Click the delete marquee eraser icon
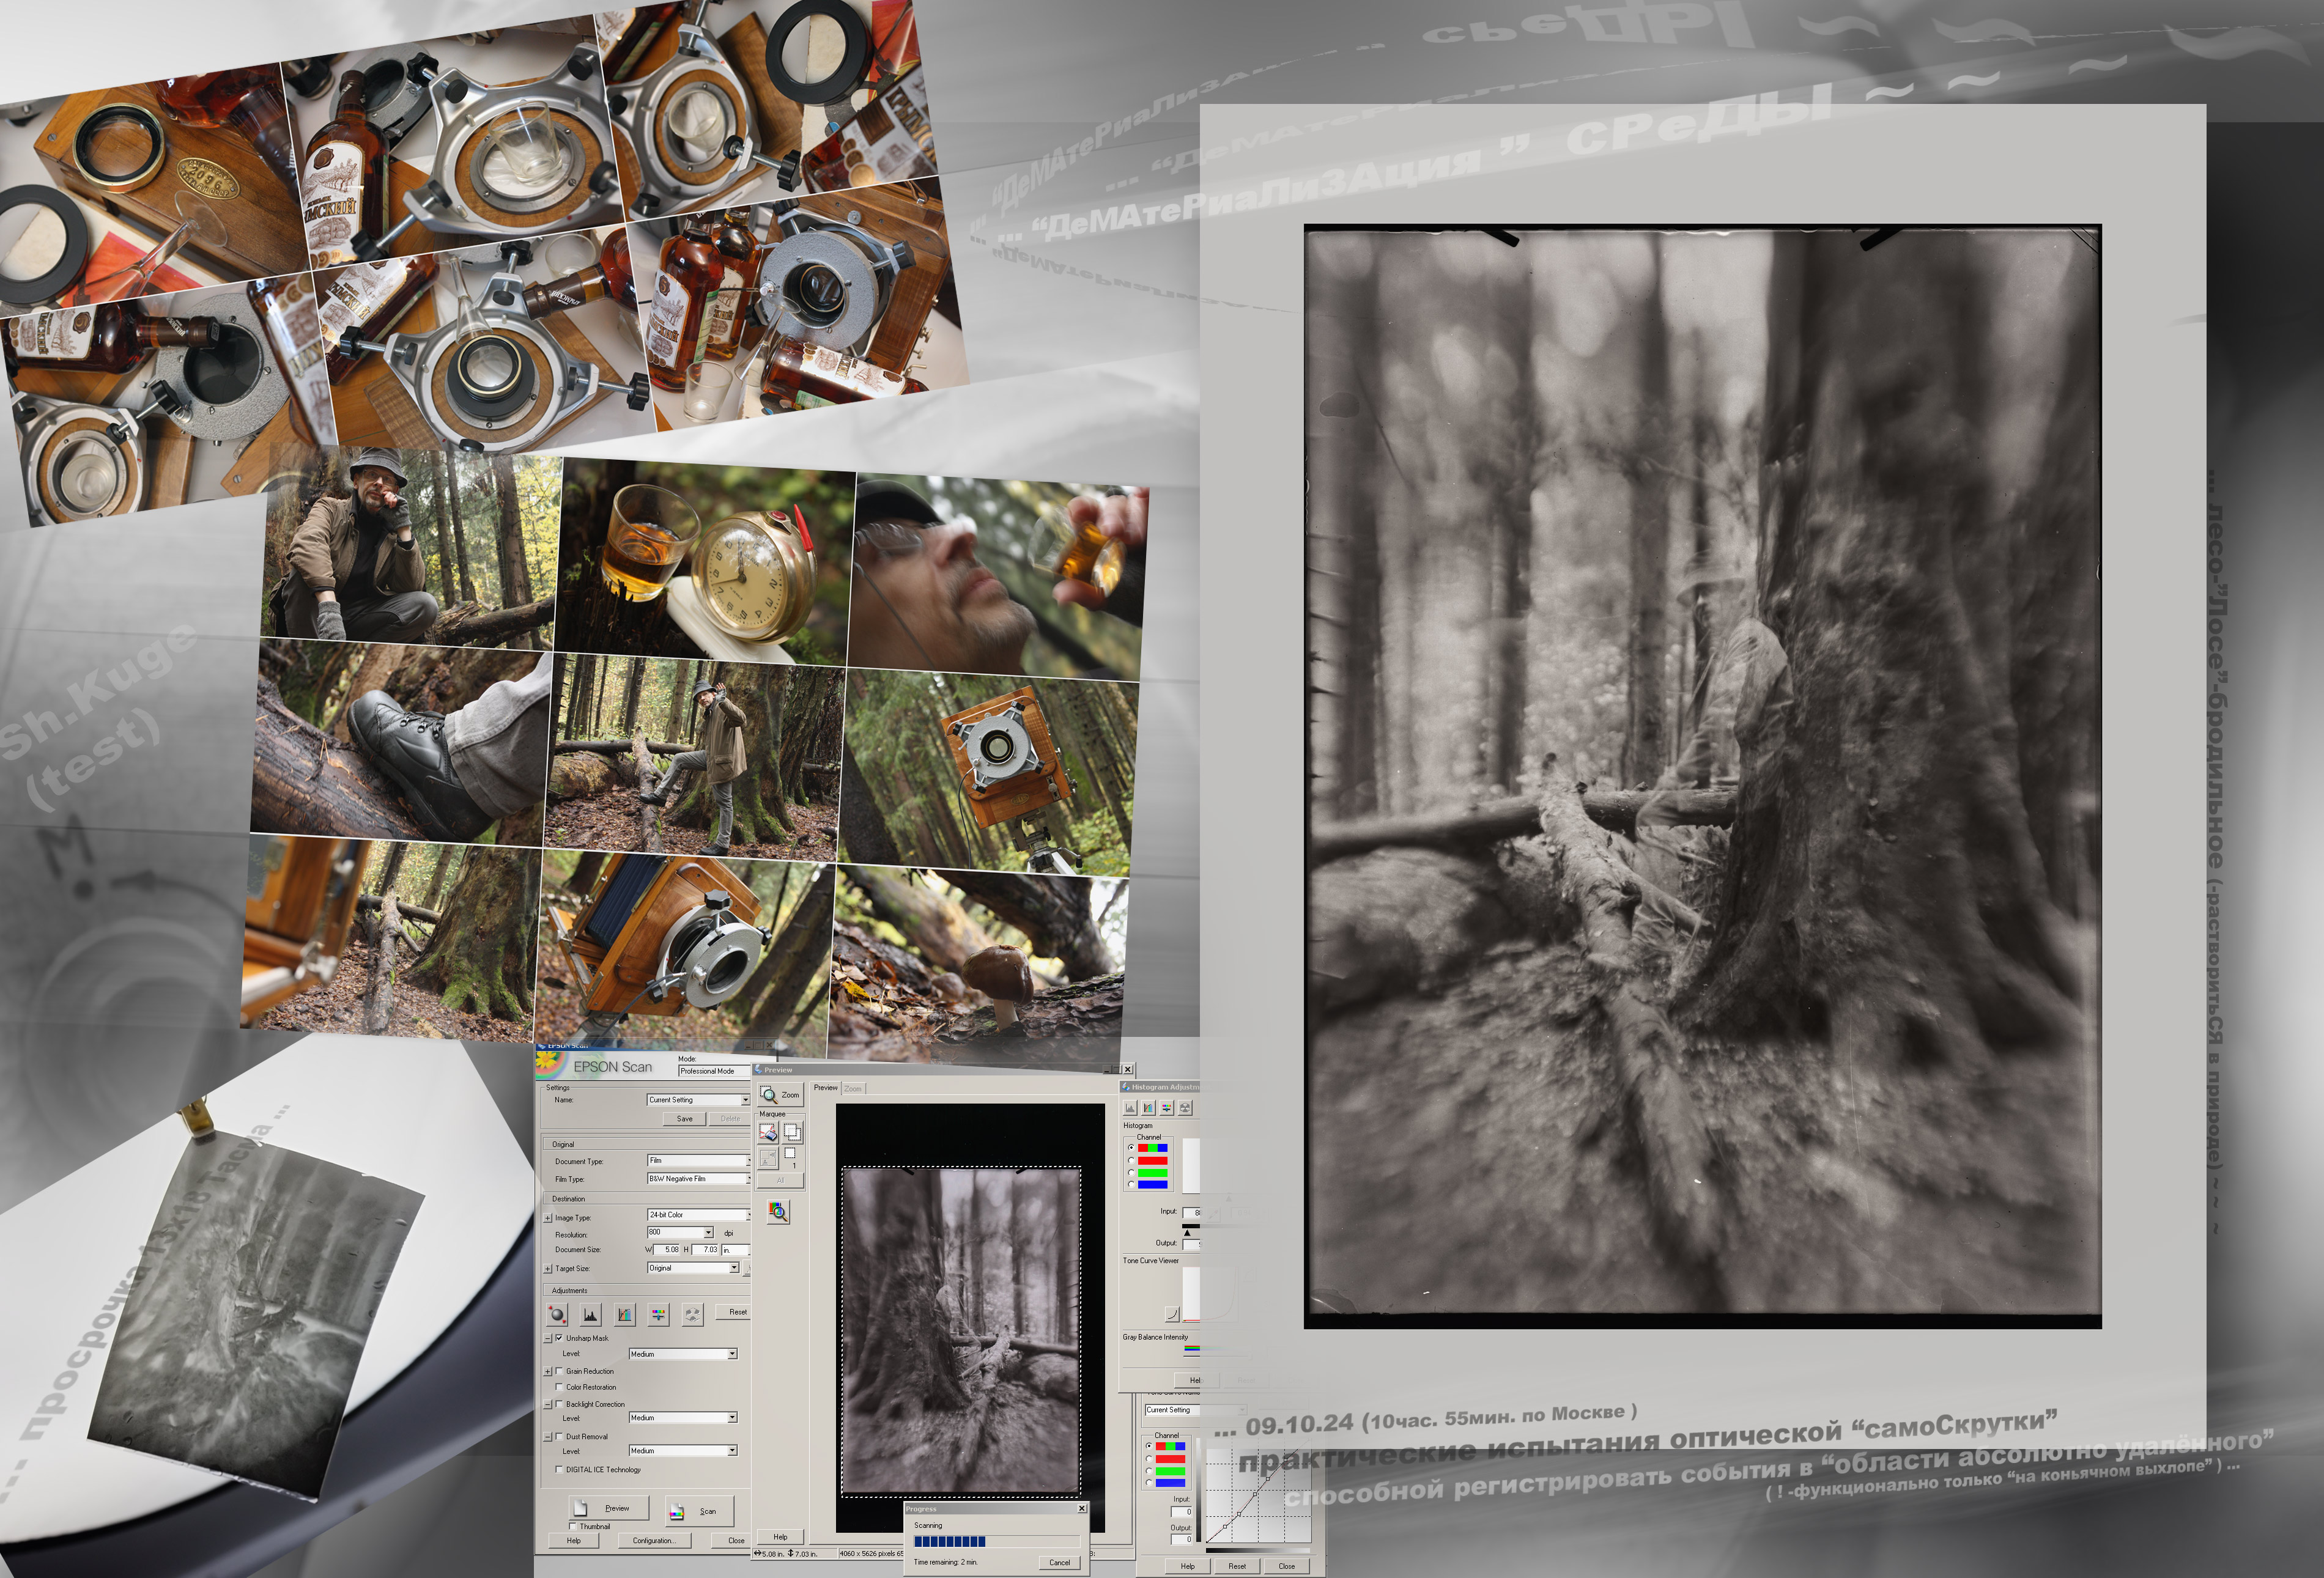This screenshot has height=1578, width=2324. point(768,1132)
